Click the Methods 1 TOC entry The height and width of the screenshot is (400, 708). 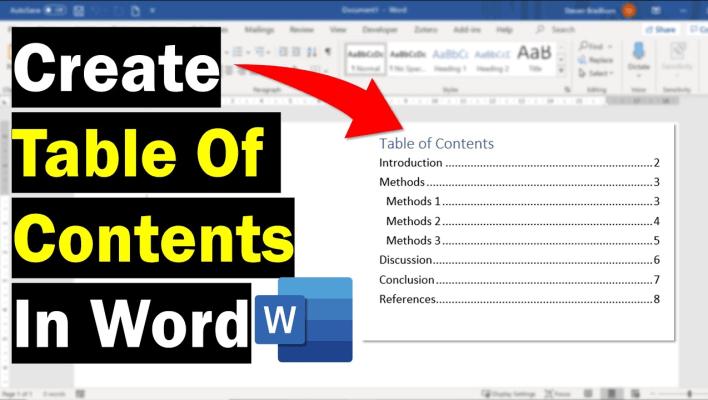[x=523, y=201]
